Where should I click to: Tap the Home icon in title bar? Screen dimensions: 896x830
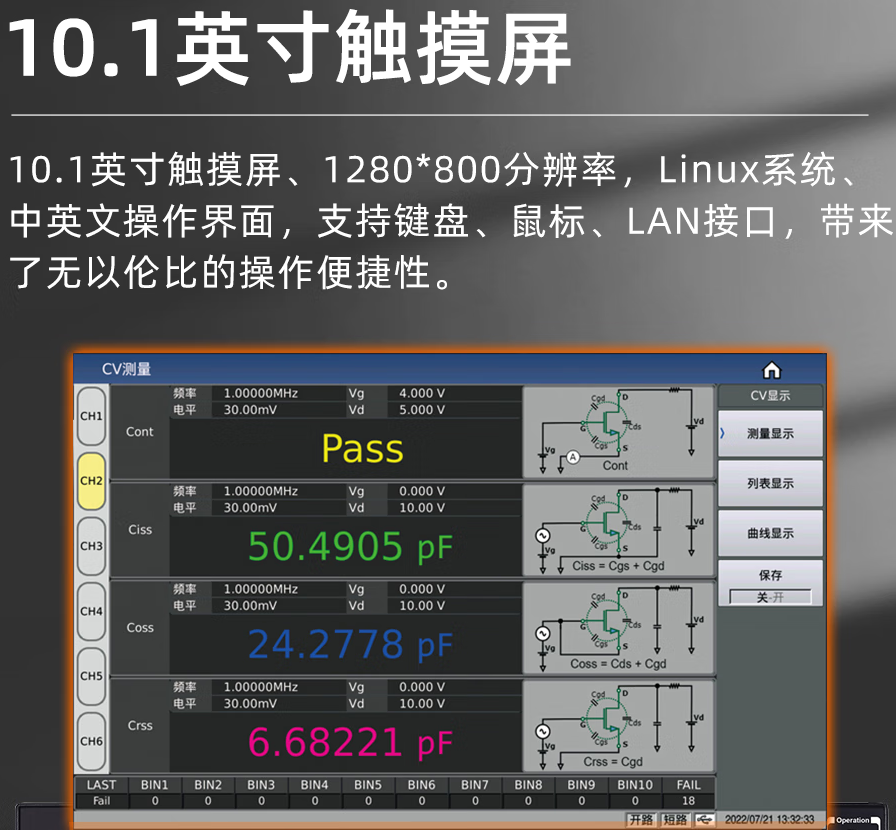pyautogui.click(x=772, y=369)
